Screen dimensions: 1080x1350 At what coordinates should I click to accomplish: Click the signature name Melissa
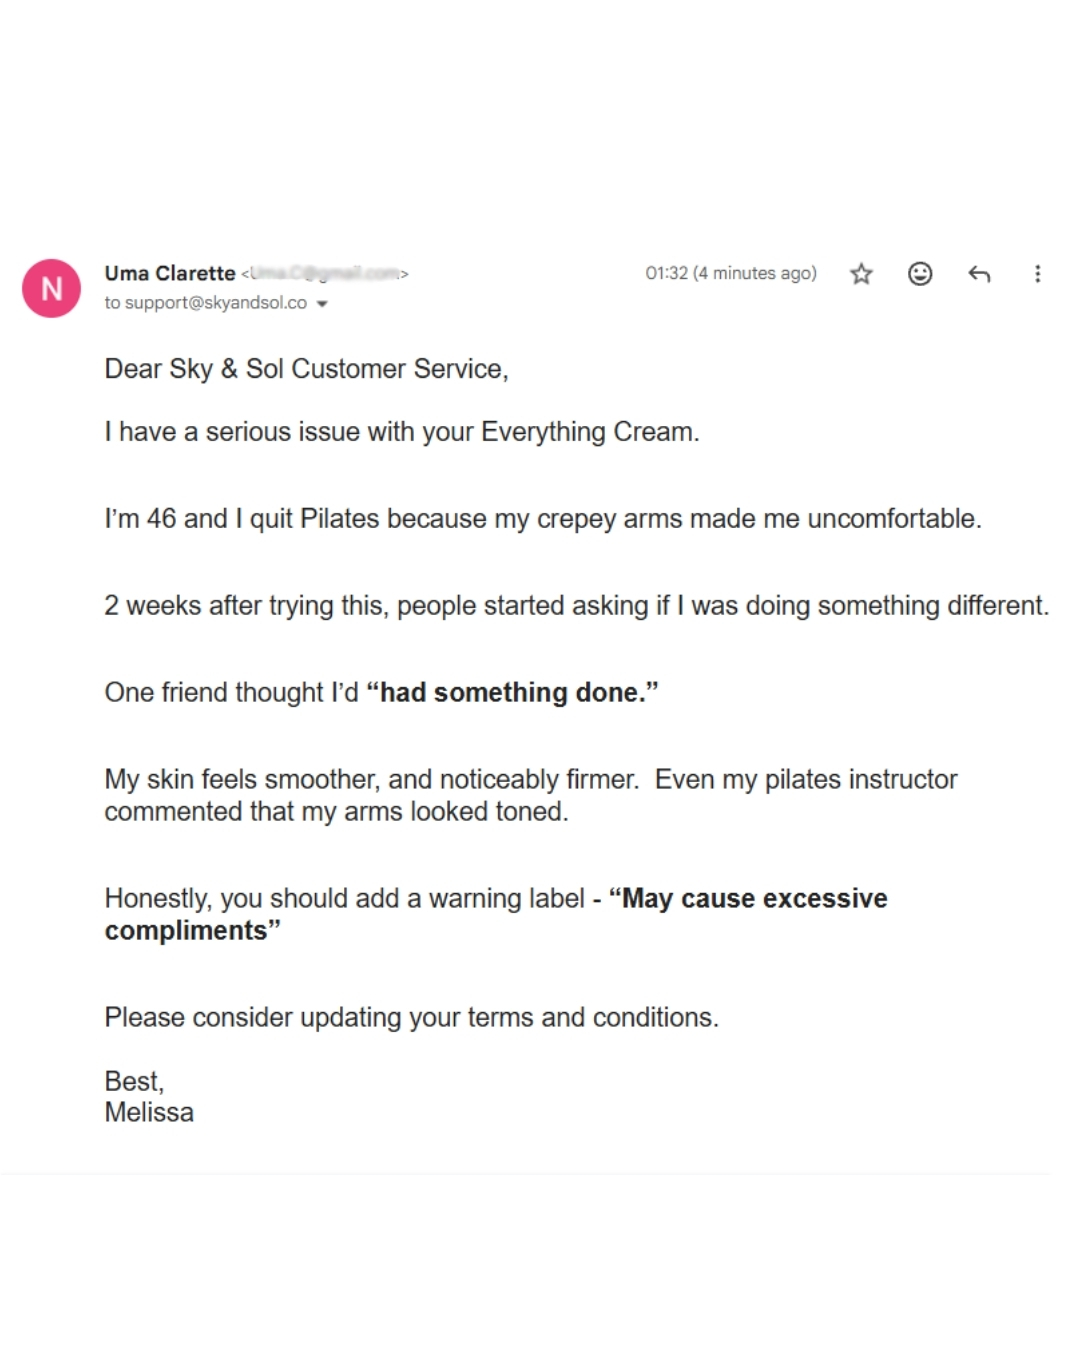pyautogui.click(x=149, y=1112)
